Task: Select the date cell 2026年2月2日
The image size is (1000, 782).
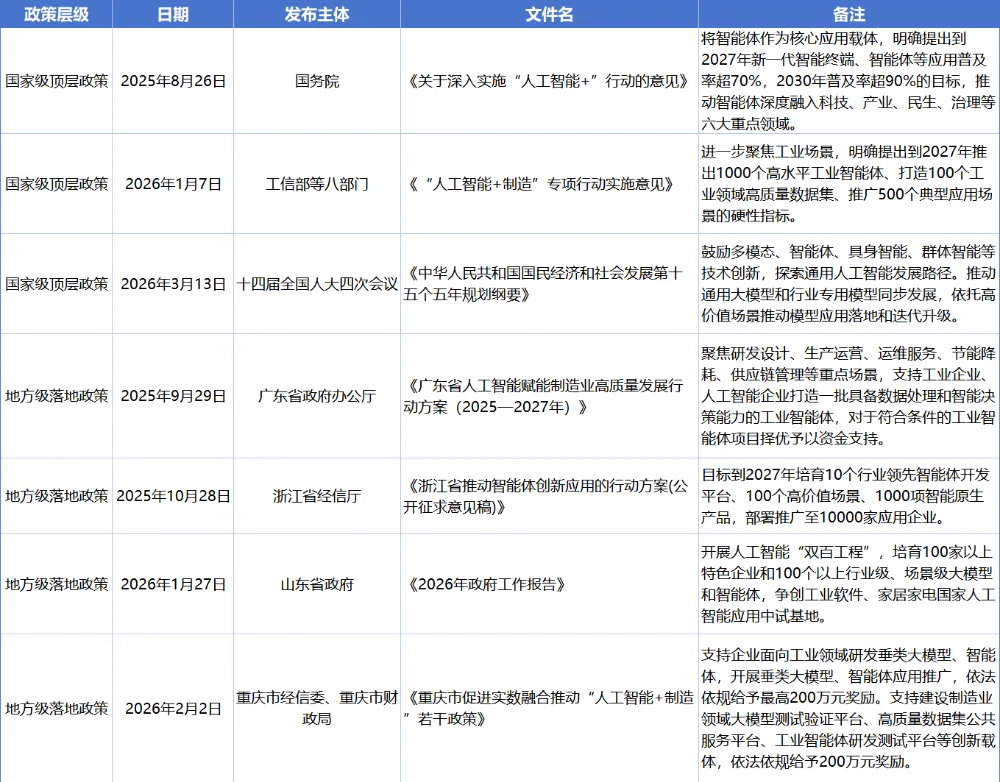Action: tap(173, 708)
